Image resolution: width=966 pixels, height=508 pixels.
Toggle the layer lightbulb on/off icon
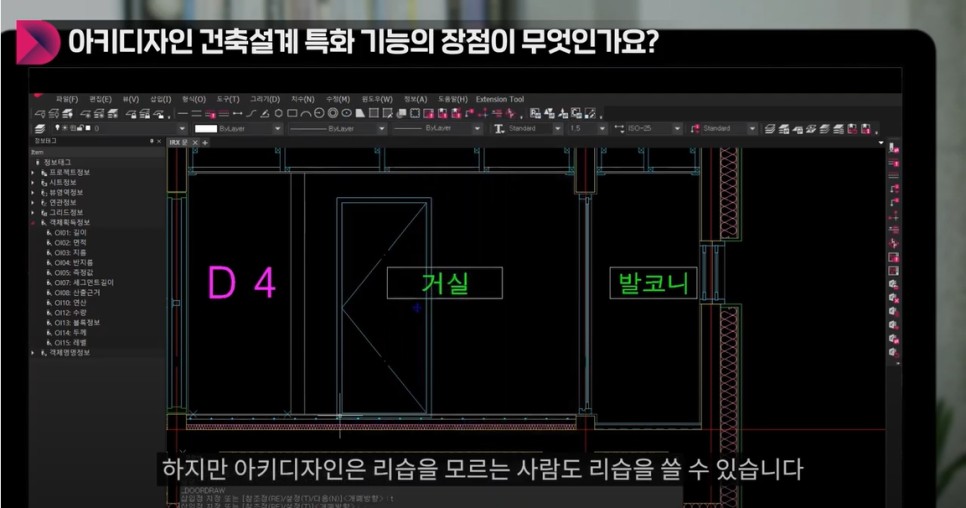point(57,128)
